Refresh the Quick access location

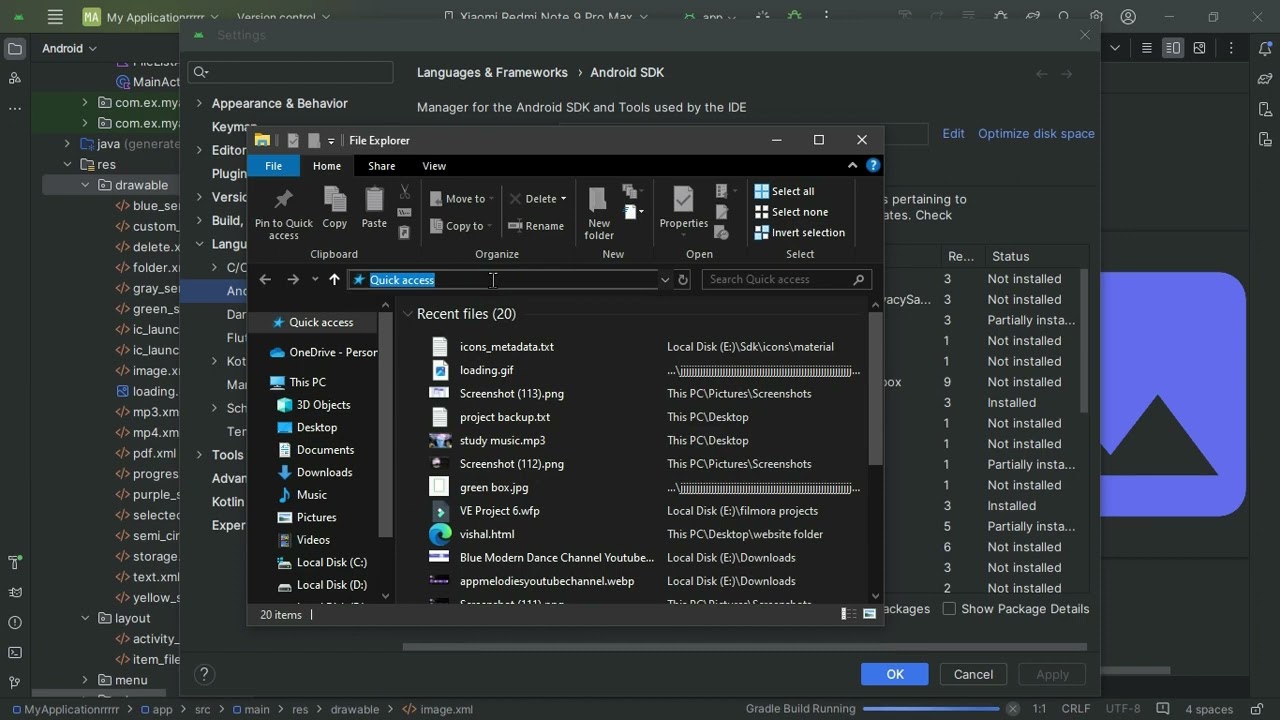tap(683, 280)
